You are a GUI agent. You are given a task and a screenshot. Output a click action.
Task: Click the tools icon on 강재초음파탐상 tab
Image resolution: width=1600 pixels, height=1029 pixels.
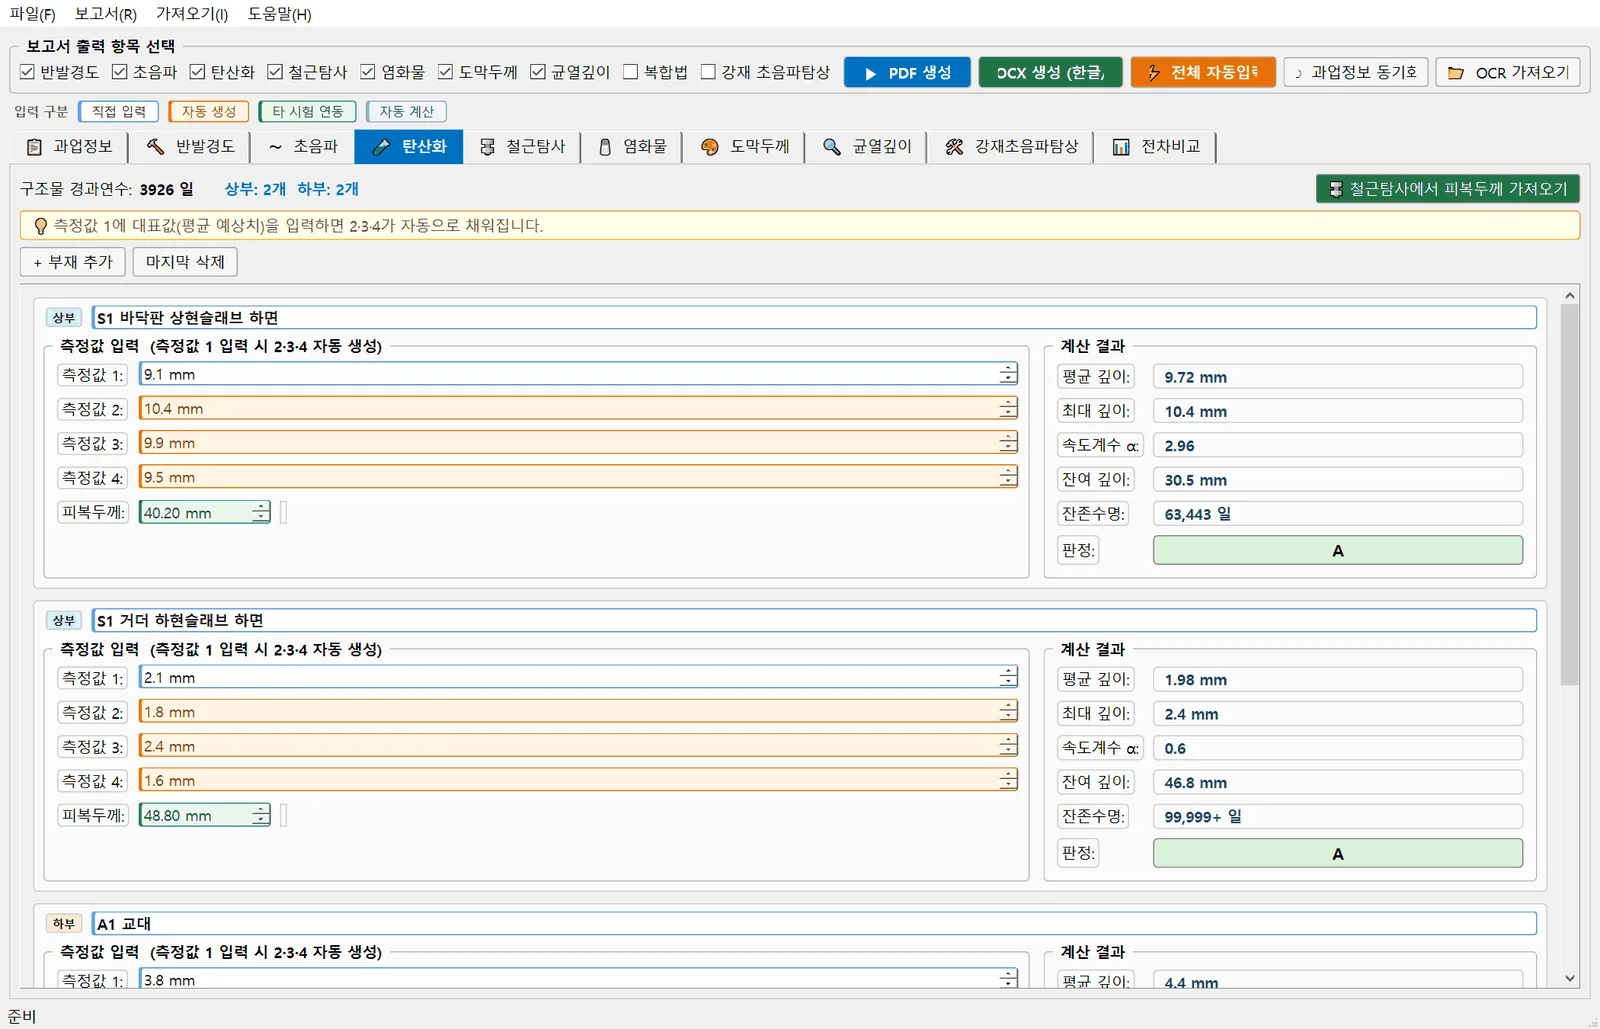click(x=954, y=147)
